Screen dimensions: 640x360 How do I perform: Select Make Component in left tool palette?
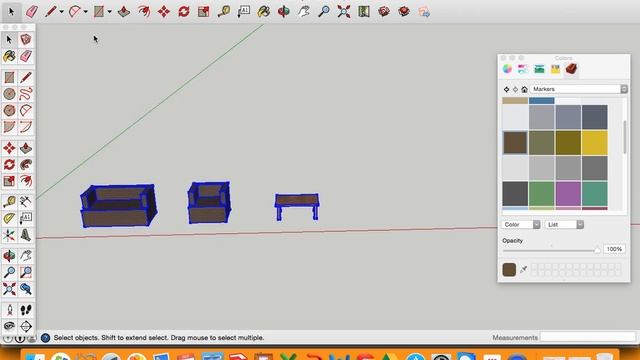(26, 39)
